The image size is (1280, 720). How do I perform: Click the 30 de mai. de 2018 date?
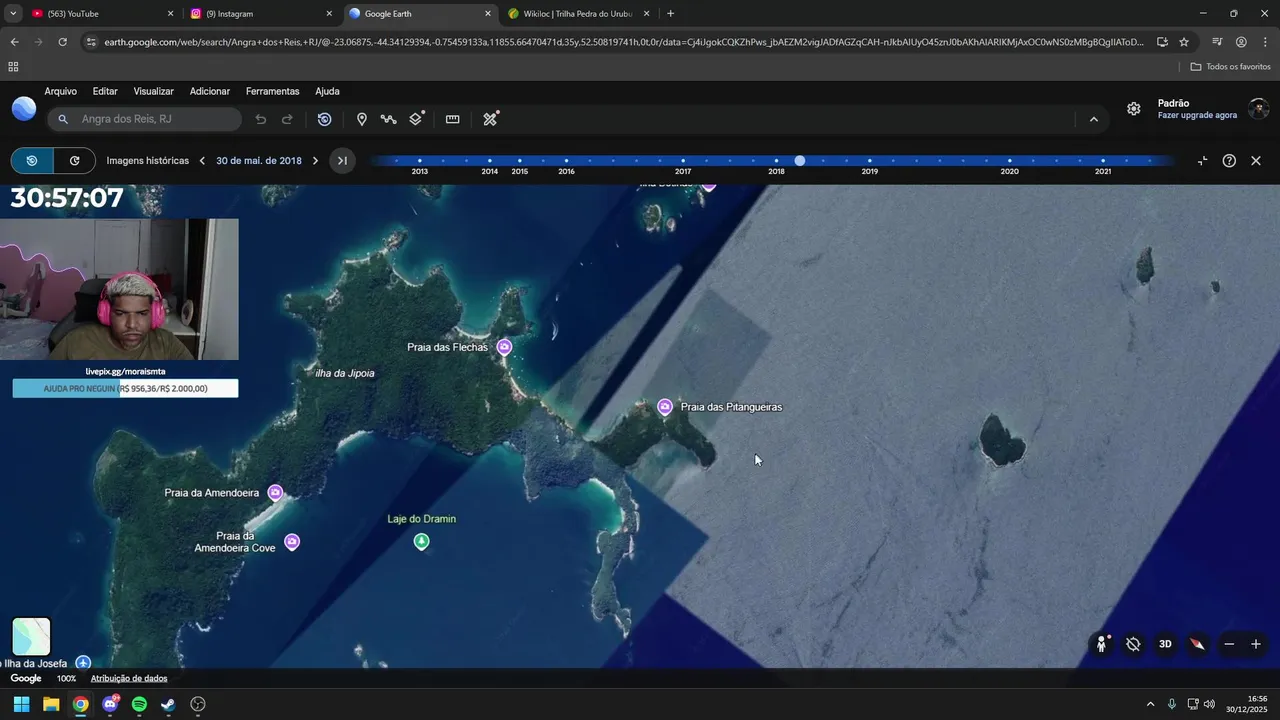pyautogui.click(x=259, y=160)
